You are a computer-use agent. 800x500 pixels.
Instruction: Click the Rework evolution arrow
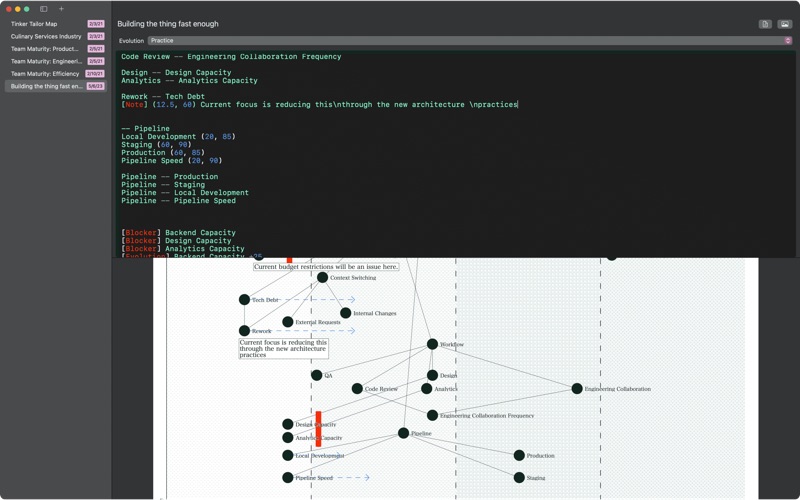(x=315, y=331)
